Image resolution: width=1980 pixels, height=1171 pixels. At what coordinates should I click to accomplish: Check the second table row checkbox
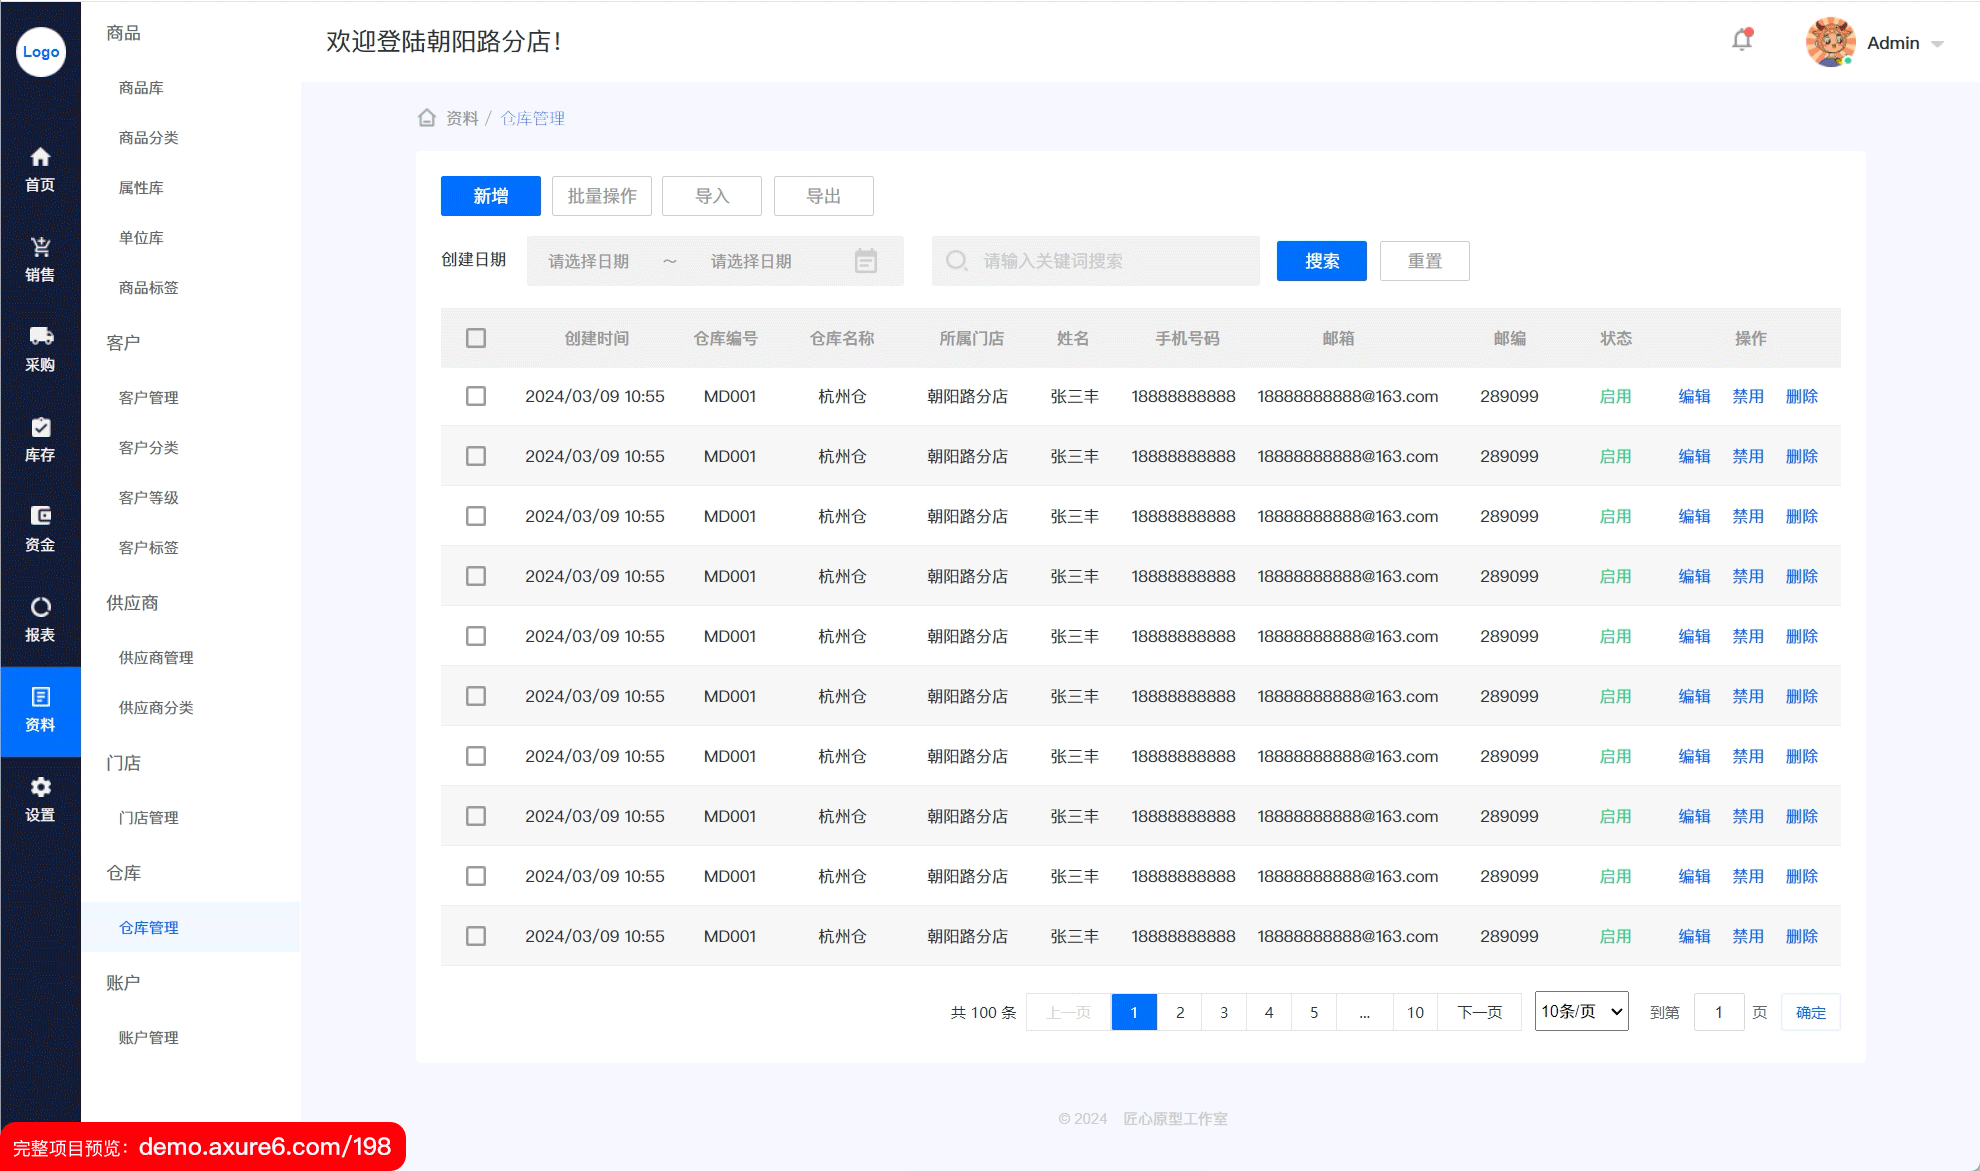(476, 456)
